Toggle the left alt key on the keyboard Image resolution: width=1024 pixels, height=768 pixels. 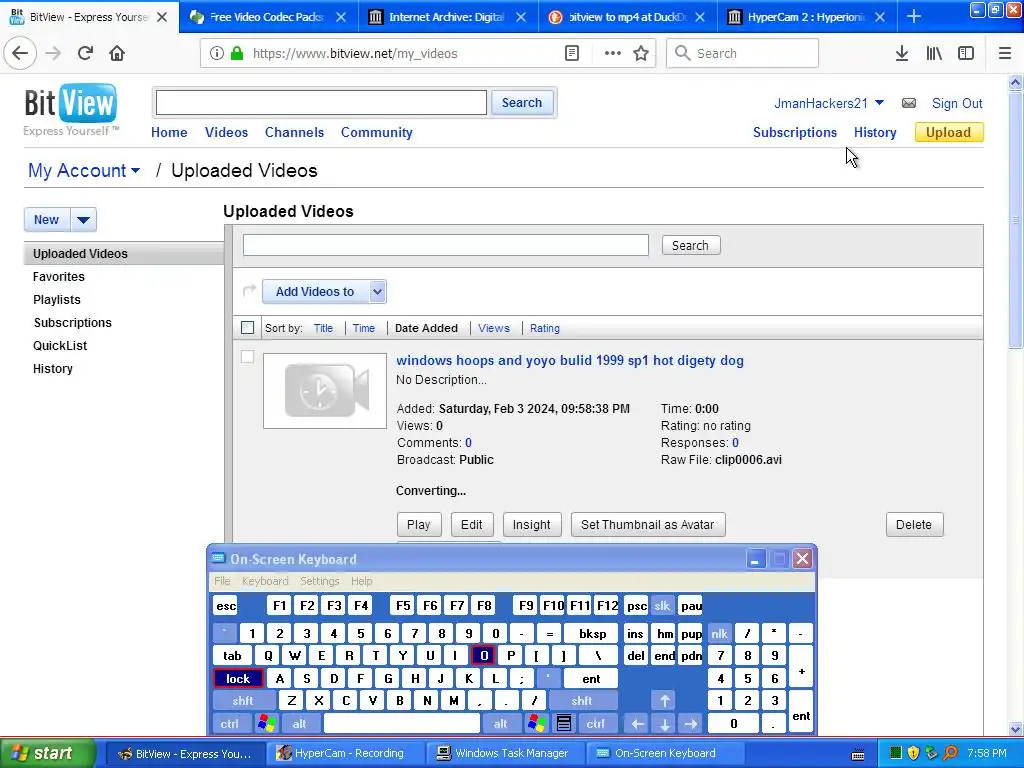tap(299, 724)
